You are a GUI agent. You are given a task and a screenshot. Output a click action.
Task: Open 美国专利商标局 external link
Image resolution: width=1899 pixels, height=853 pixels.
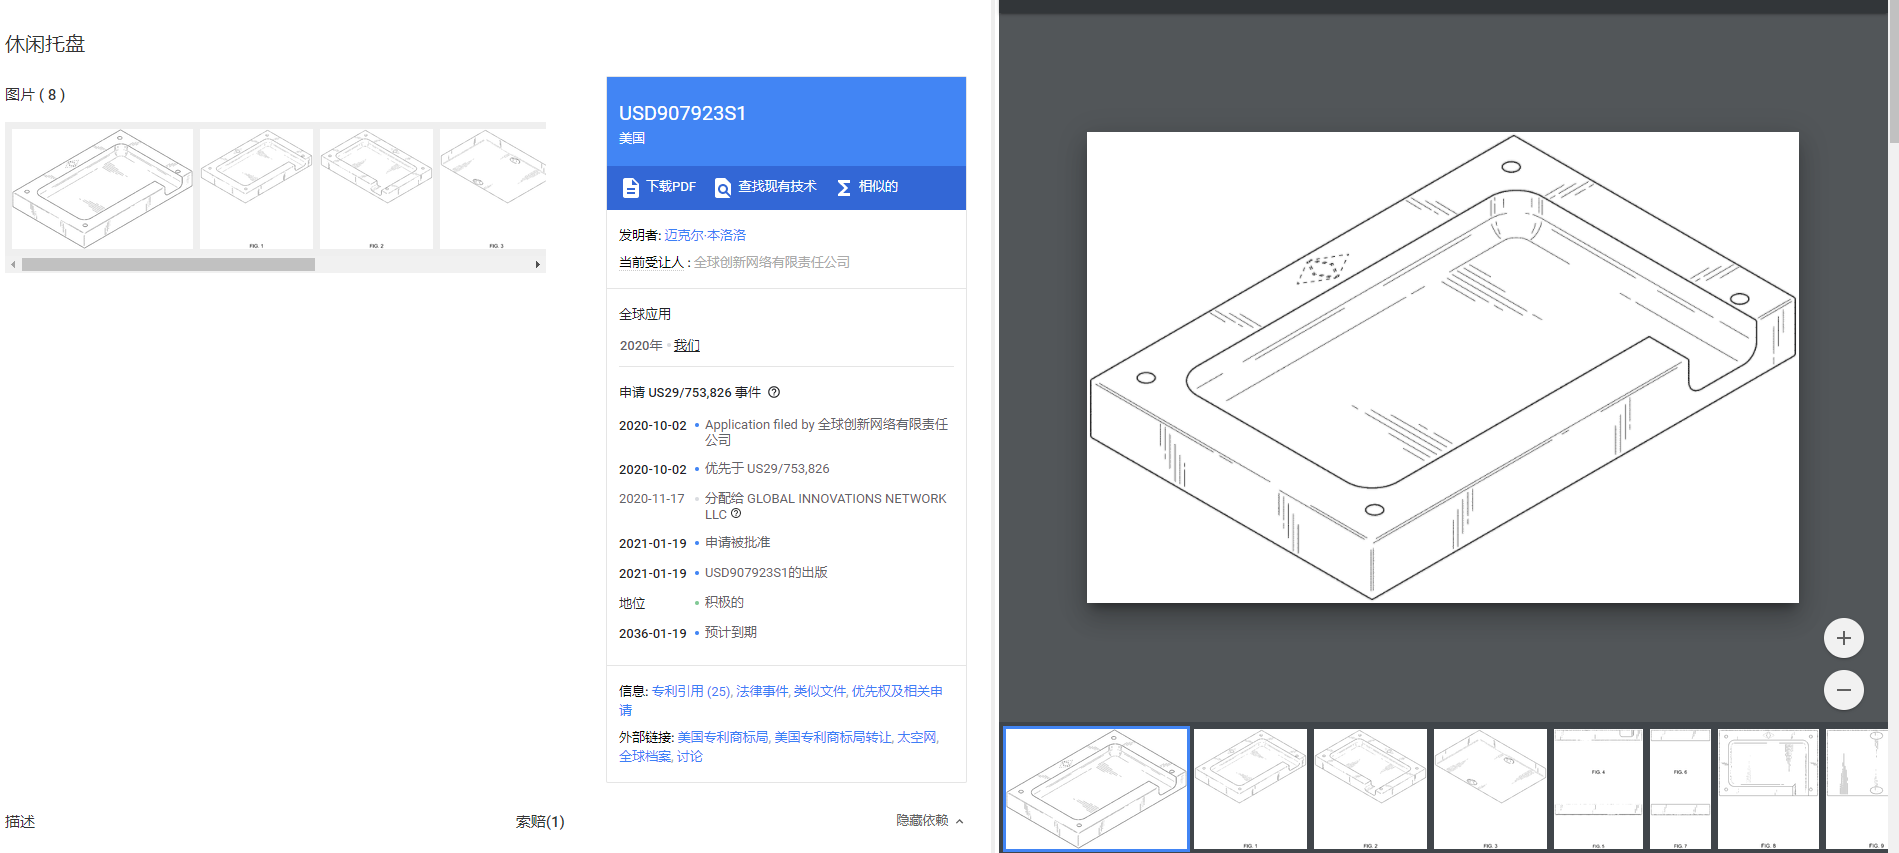[x=723, y=737]
